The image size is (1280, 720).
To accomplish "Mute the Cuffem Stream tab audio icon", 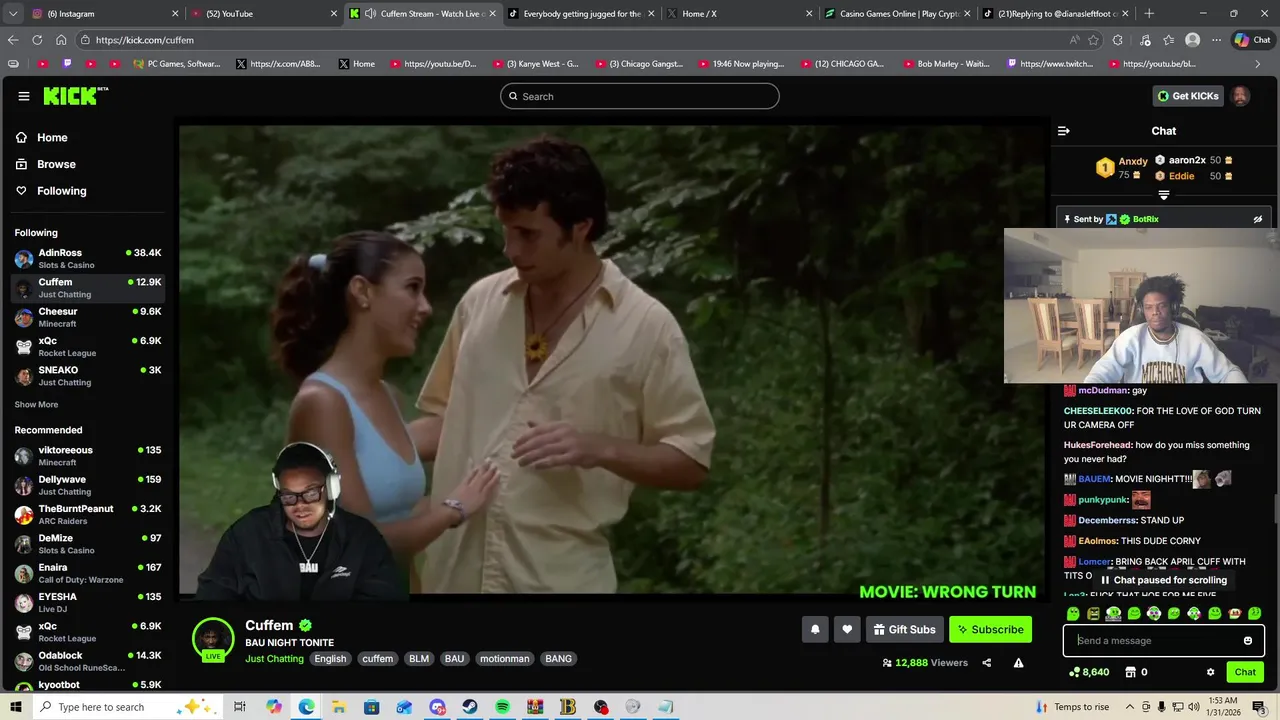I will click(x=370, y=14).
